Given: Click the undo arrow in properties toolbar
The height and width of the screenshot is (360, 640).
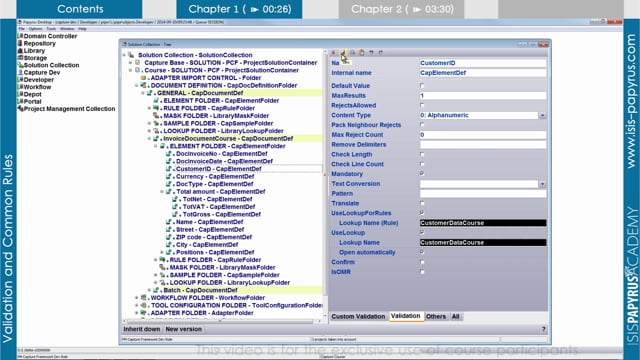Looking at the screenshot, I should coord(371,53).
